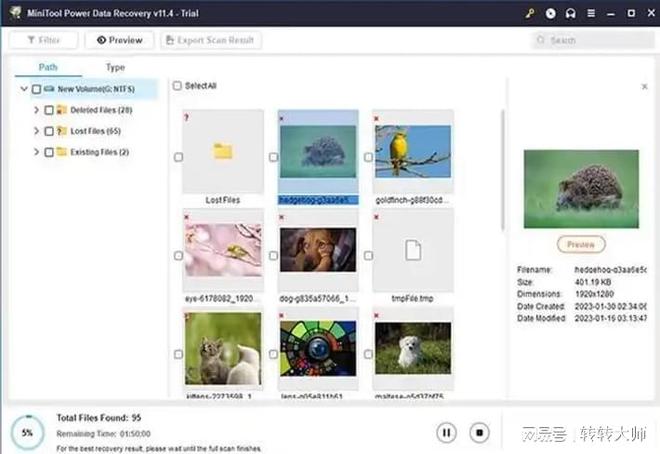Check the kittens image checkbox
Image resolution: width=660 pixels, height=454 pixels.
click(x=178, y=354)
